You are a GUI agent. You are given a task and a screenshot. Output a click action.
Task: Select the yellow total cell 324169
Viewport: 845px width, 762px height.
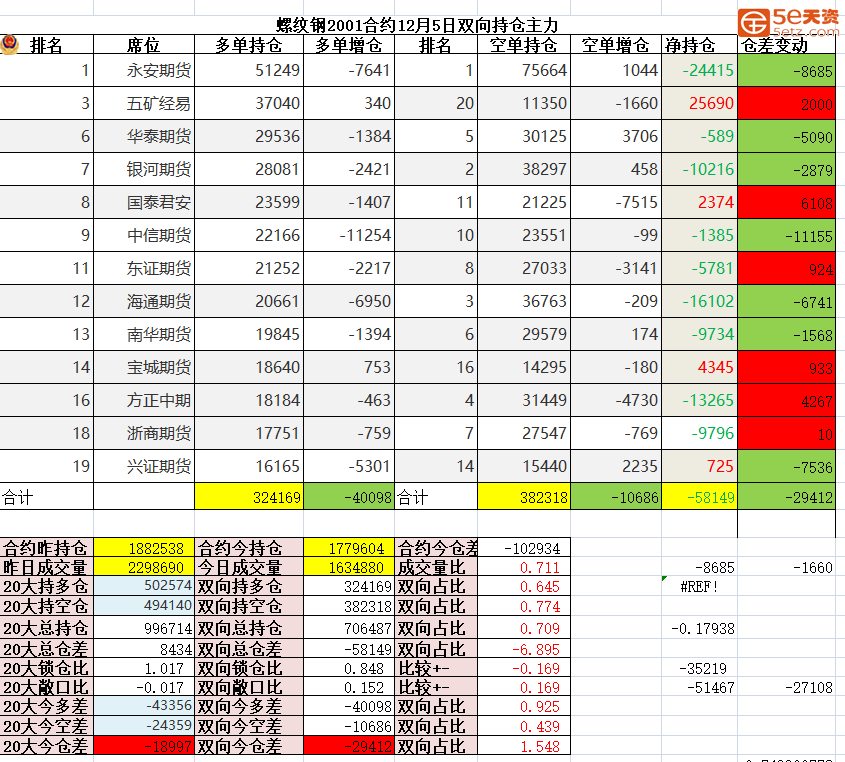tap(249, 496)
